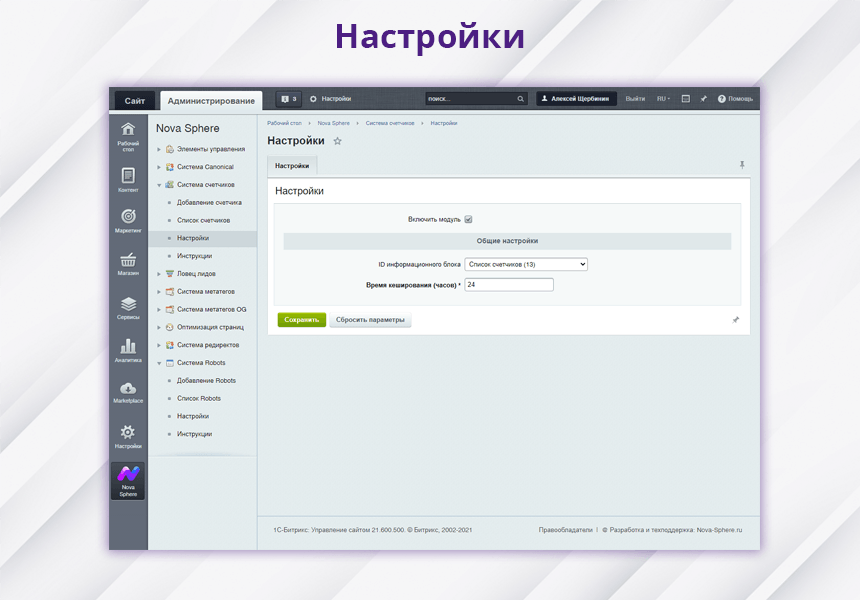Click the поиск search field
Screen dimensions: 860x600
470,99
